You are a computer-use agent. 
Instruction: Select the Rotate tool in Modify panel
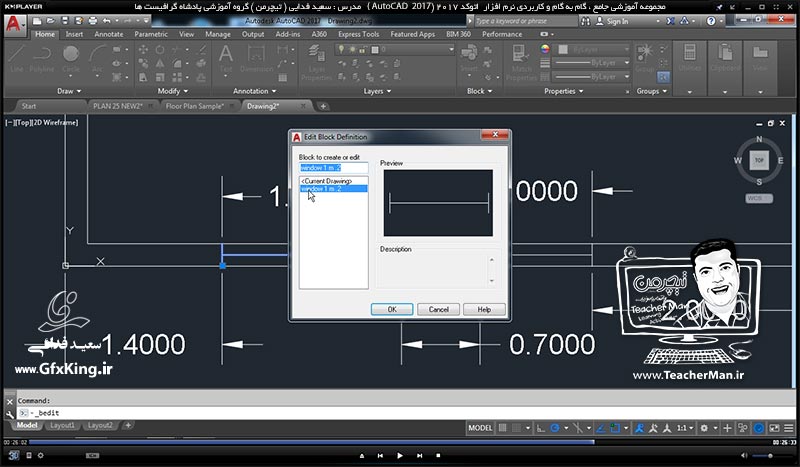coord(160,50)
